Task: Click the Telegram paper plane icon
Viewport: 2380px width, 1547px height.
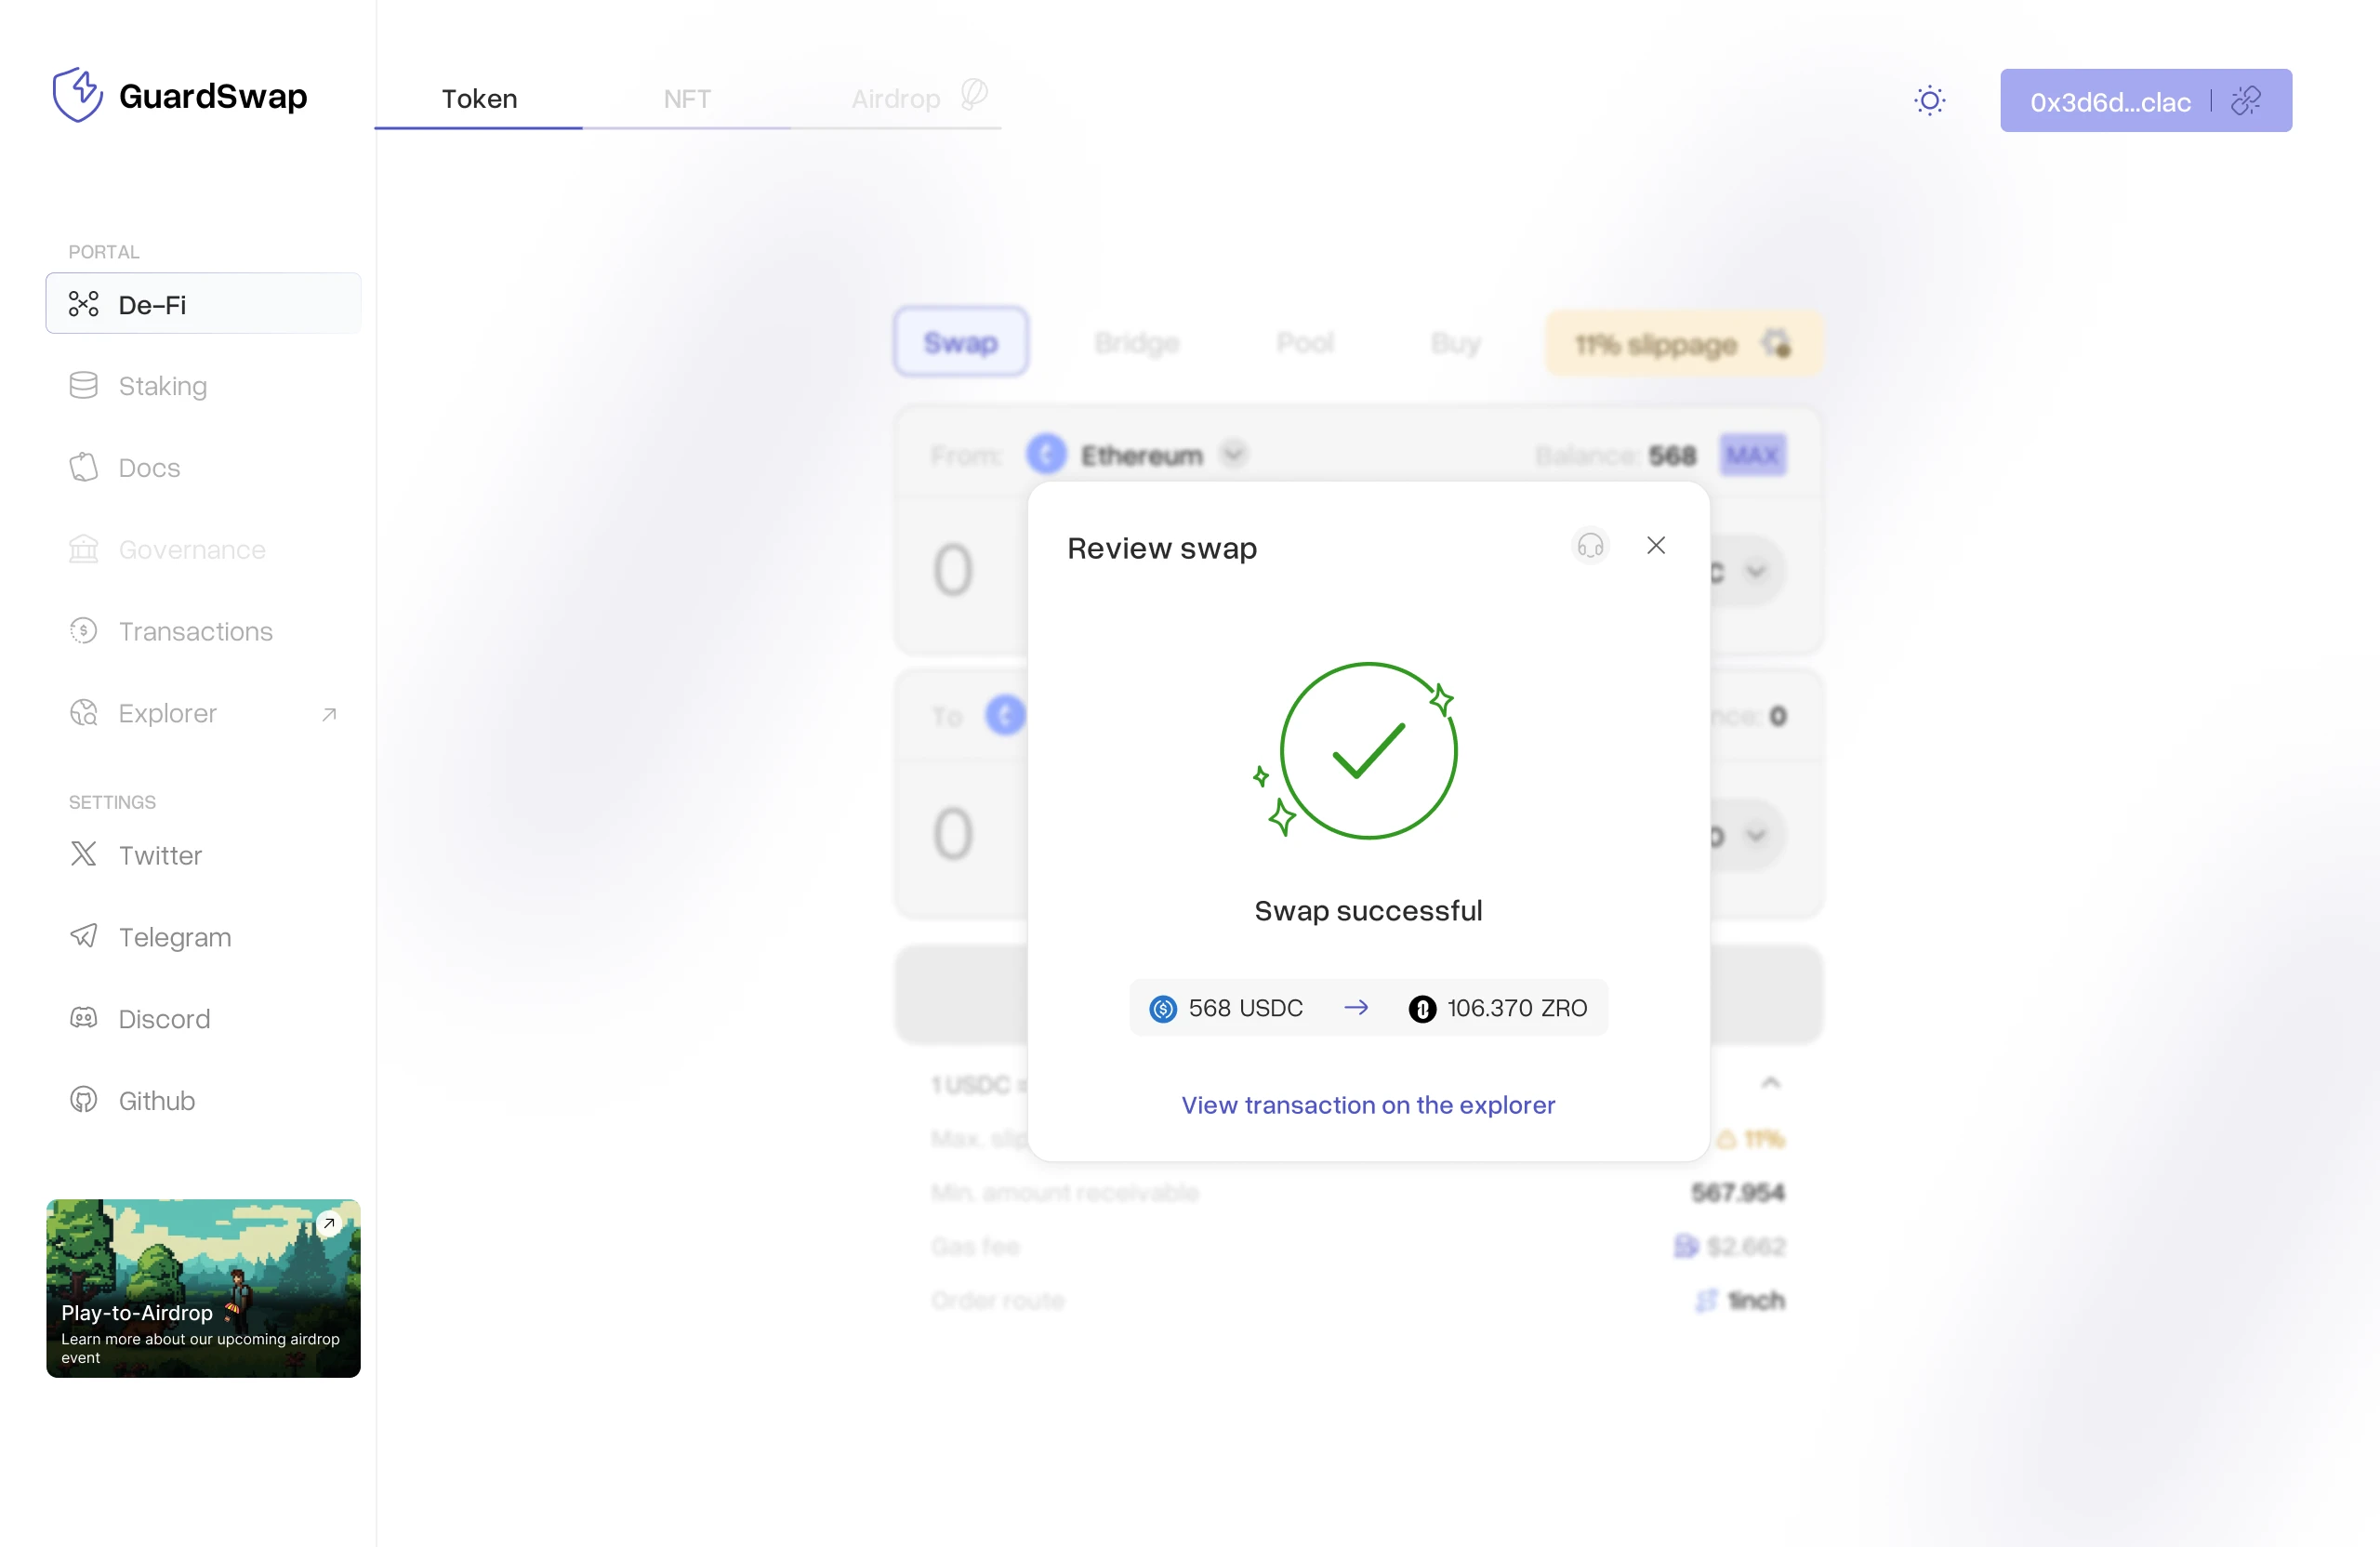Action: pyautogui.click(x=84, y=936)
